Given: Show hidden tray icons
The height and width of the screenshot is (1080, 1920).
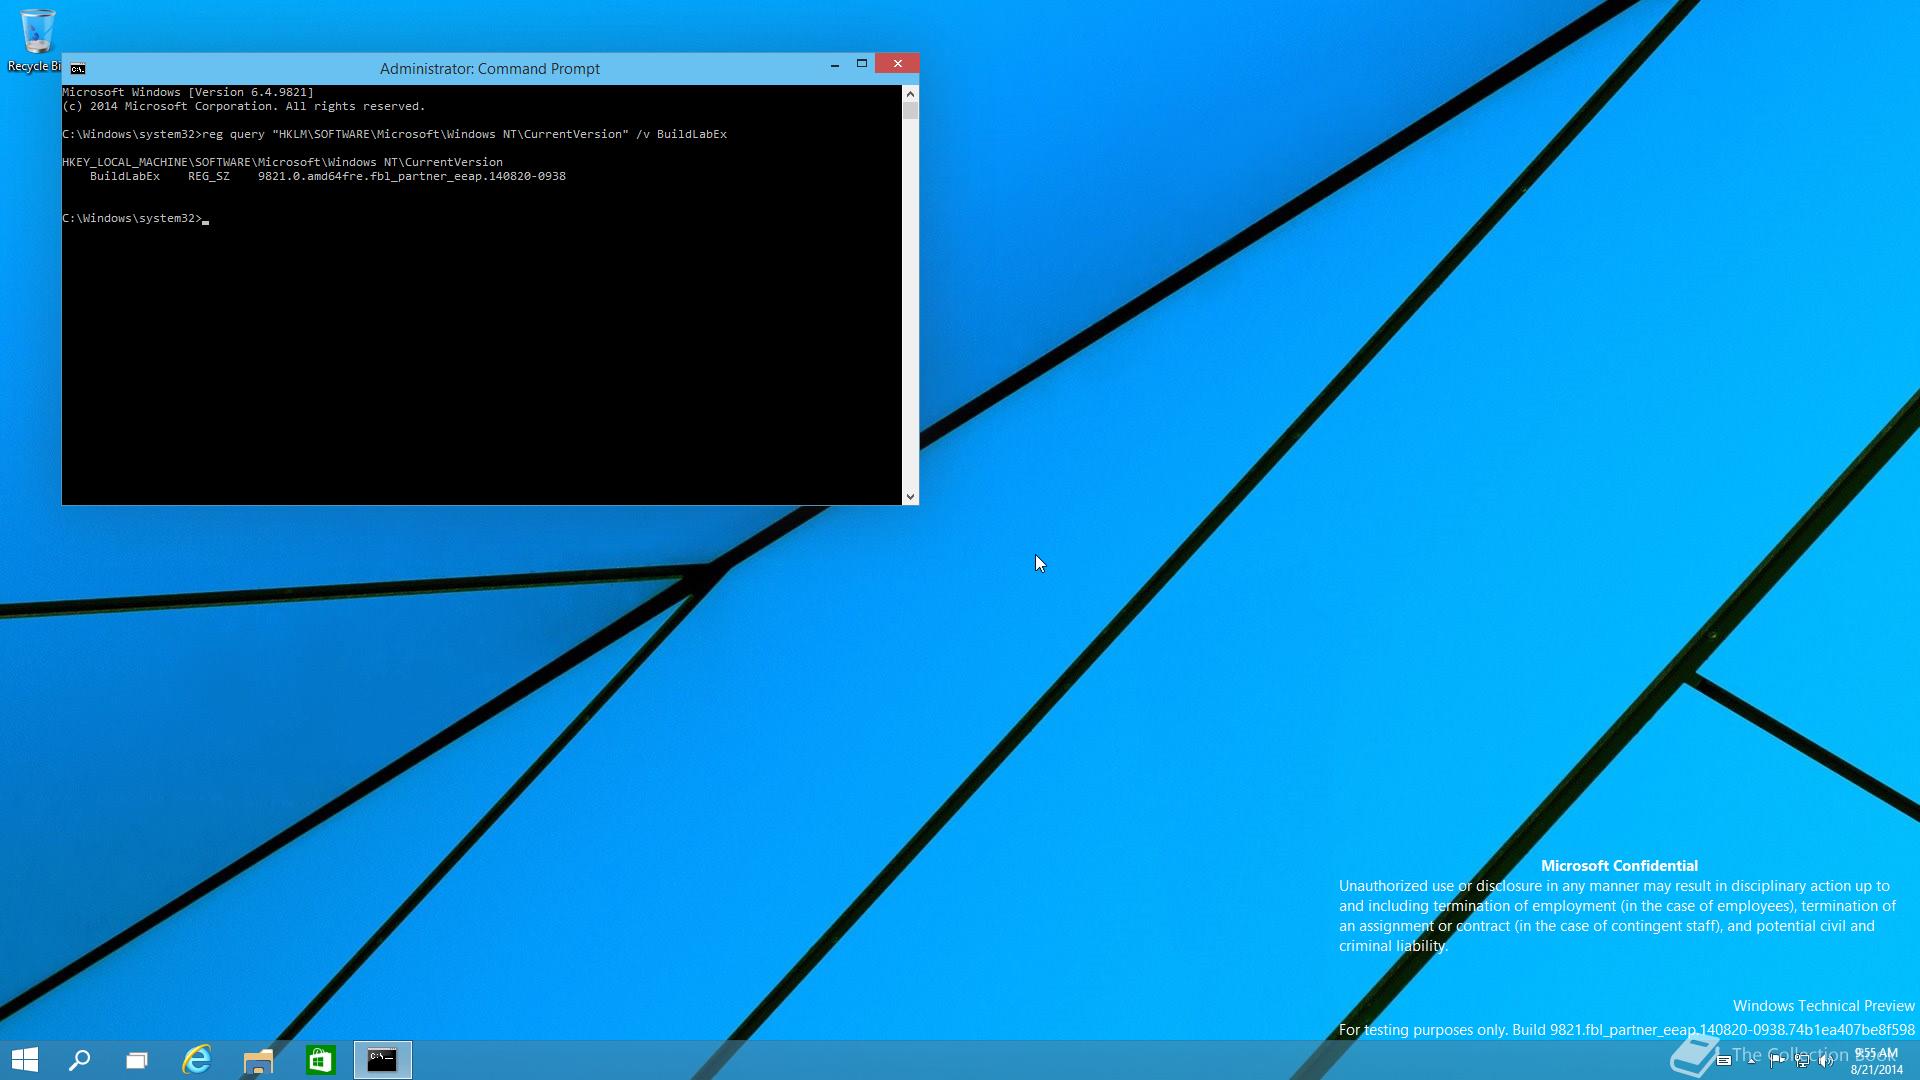Looking at the screenshot, I should point(1751,1061).
